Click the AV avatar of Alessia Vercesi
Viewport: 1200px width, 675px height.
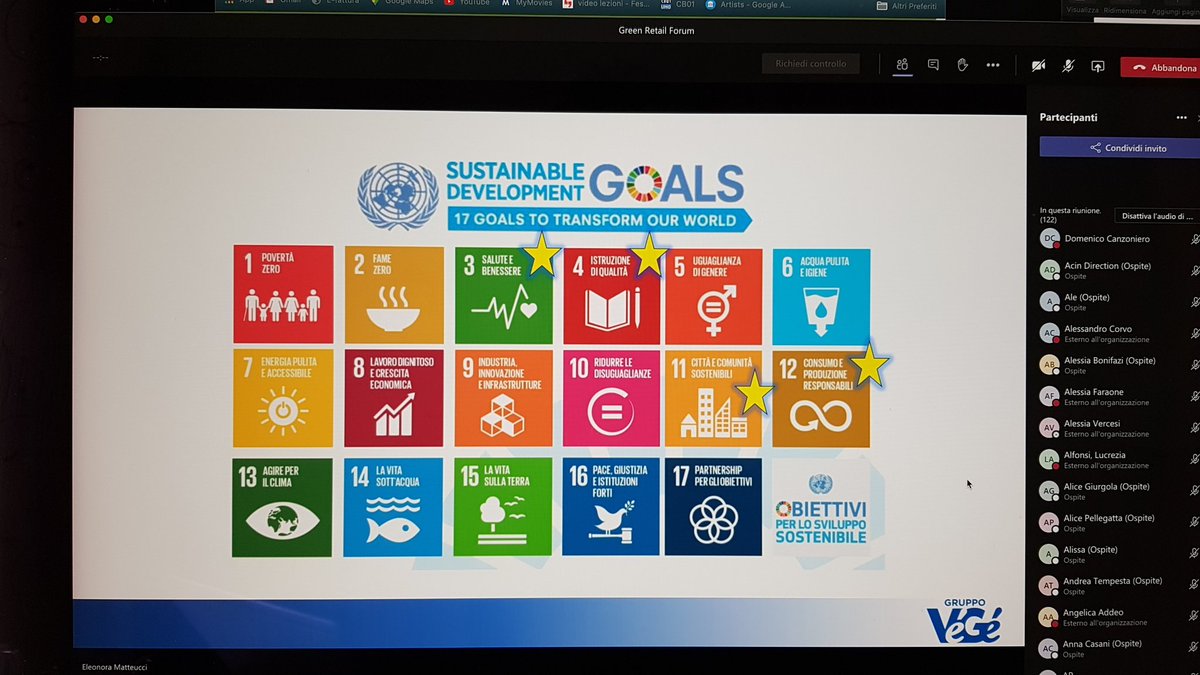click(1049, 428)
